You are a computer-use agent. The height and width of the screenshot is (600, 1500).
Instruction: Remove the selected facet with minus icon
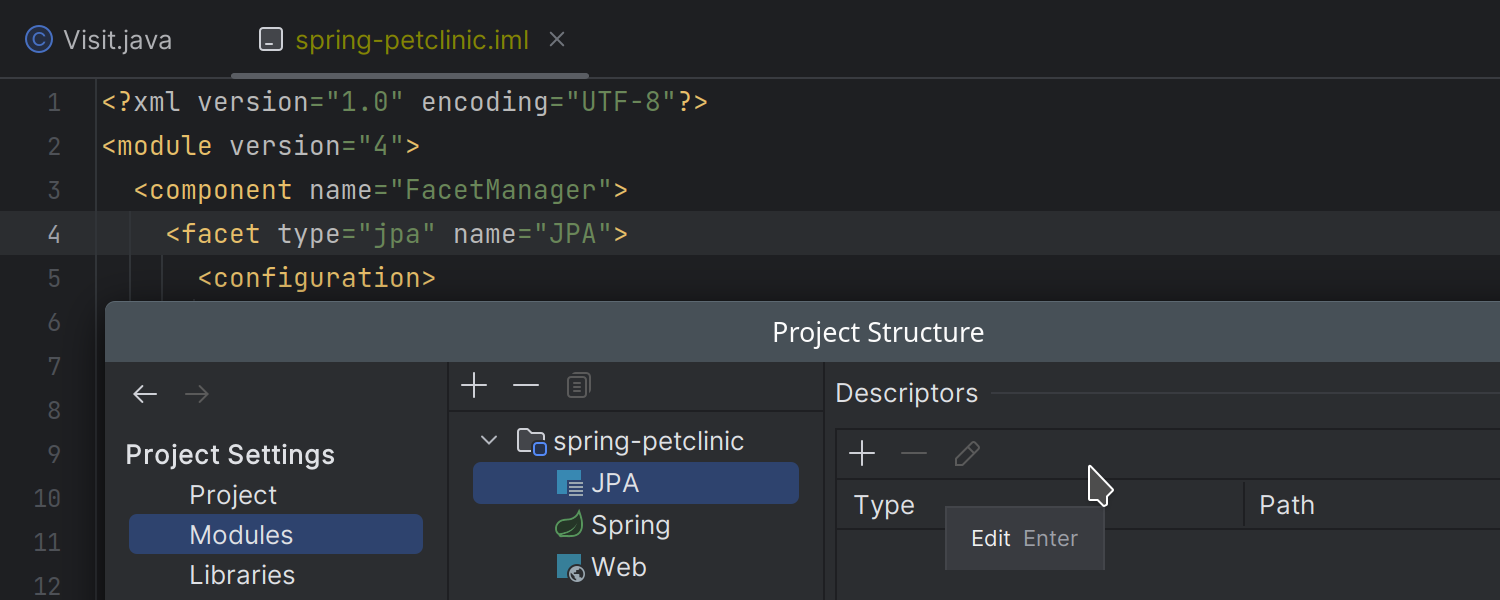526,385
